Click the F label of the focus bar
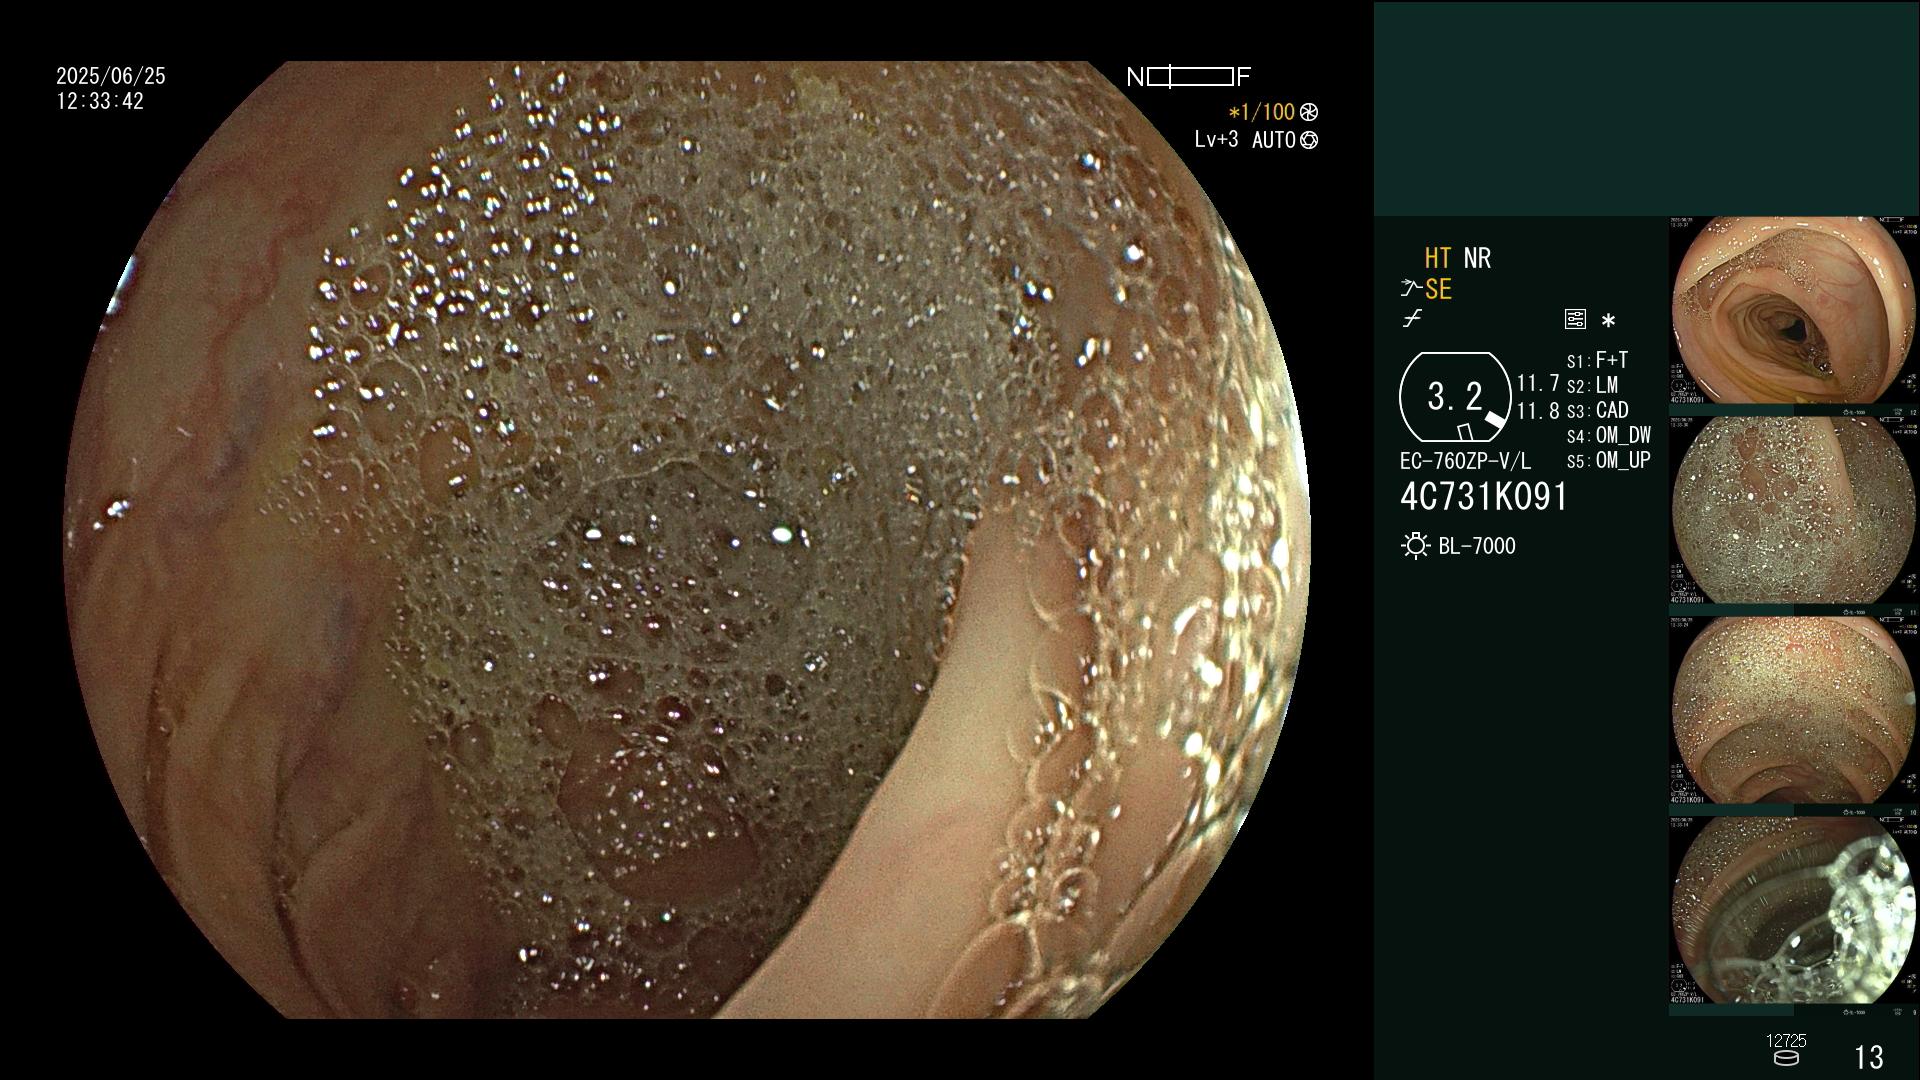1920x1080 pixels. tap(1243, 77)
